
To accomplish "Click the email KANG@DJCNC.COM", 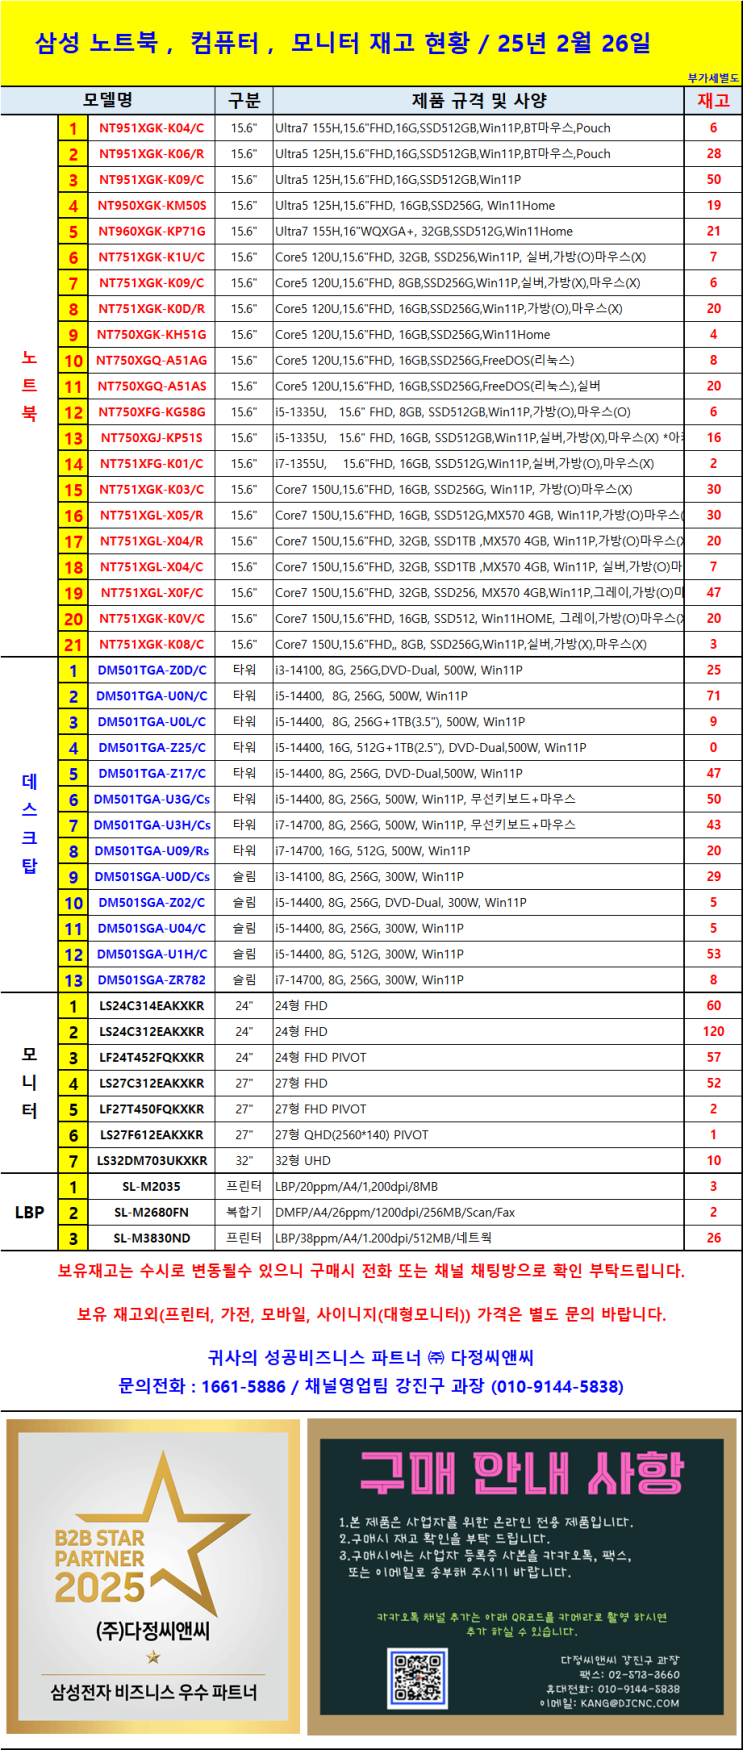I will pos(608,1703).
